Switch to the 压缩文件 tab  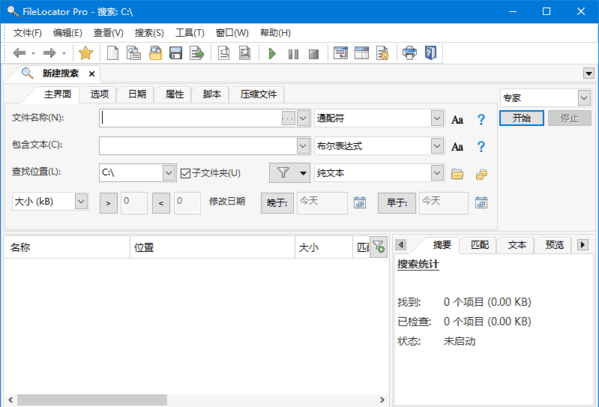258,94
